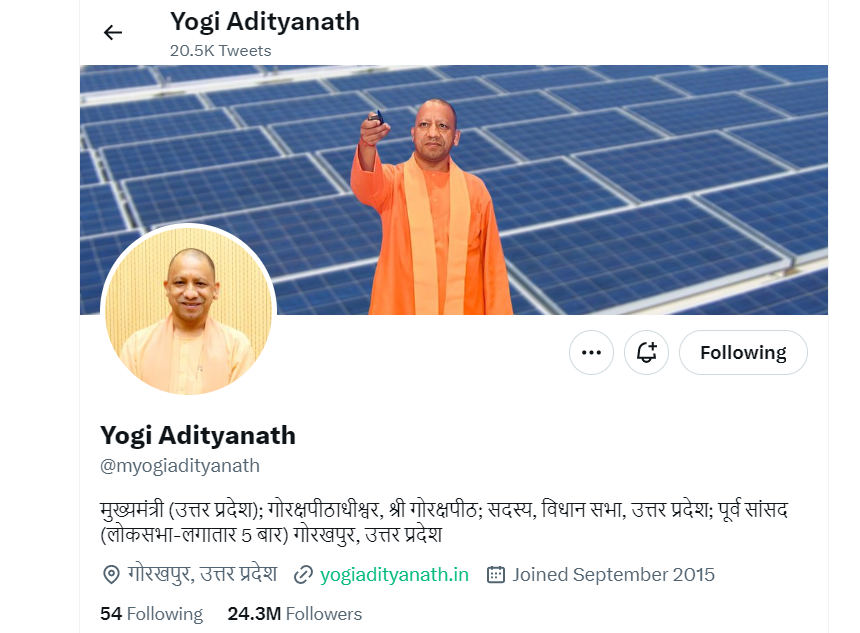Viewport: 860px width, 633px height.
Task: Click the location text गोरखपुर, उत्तर प्रदेश
Action: point(202,574)
